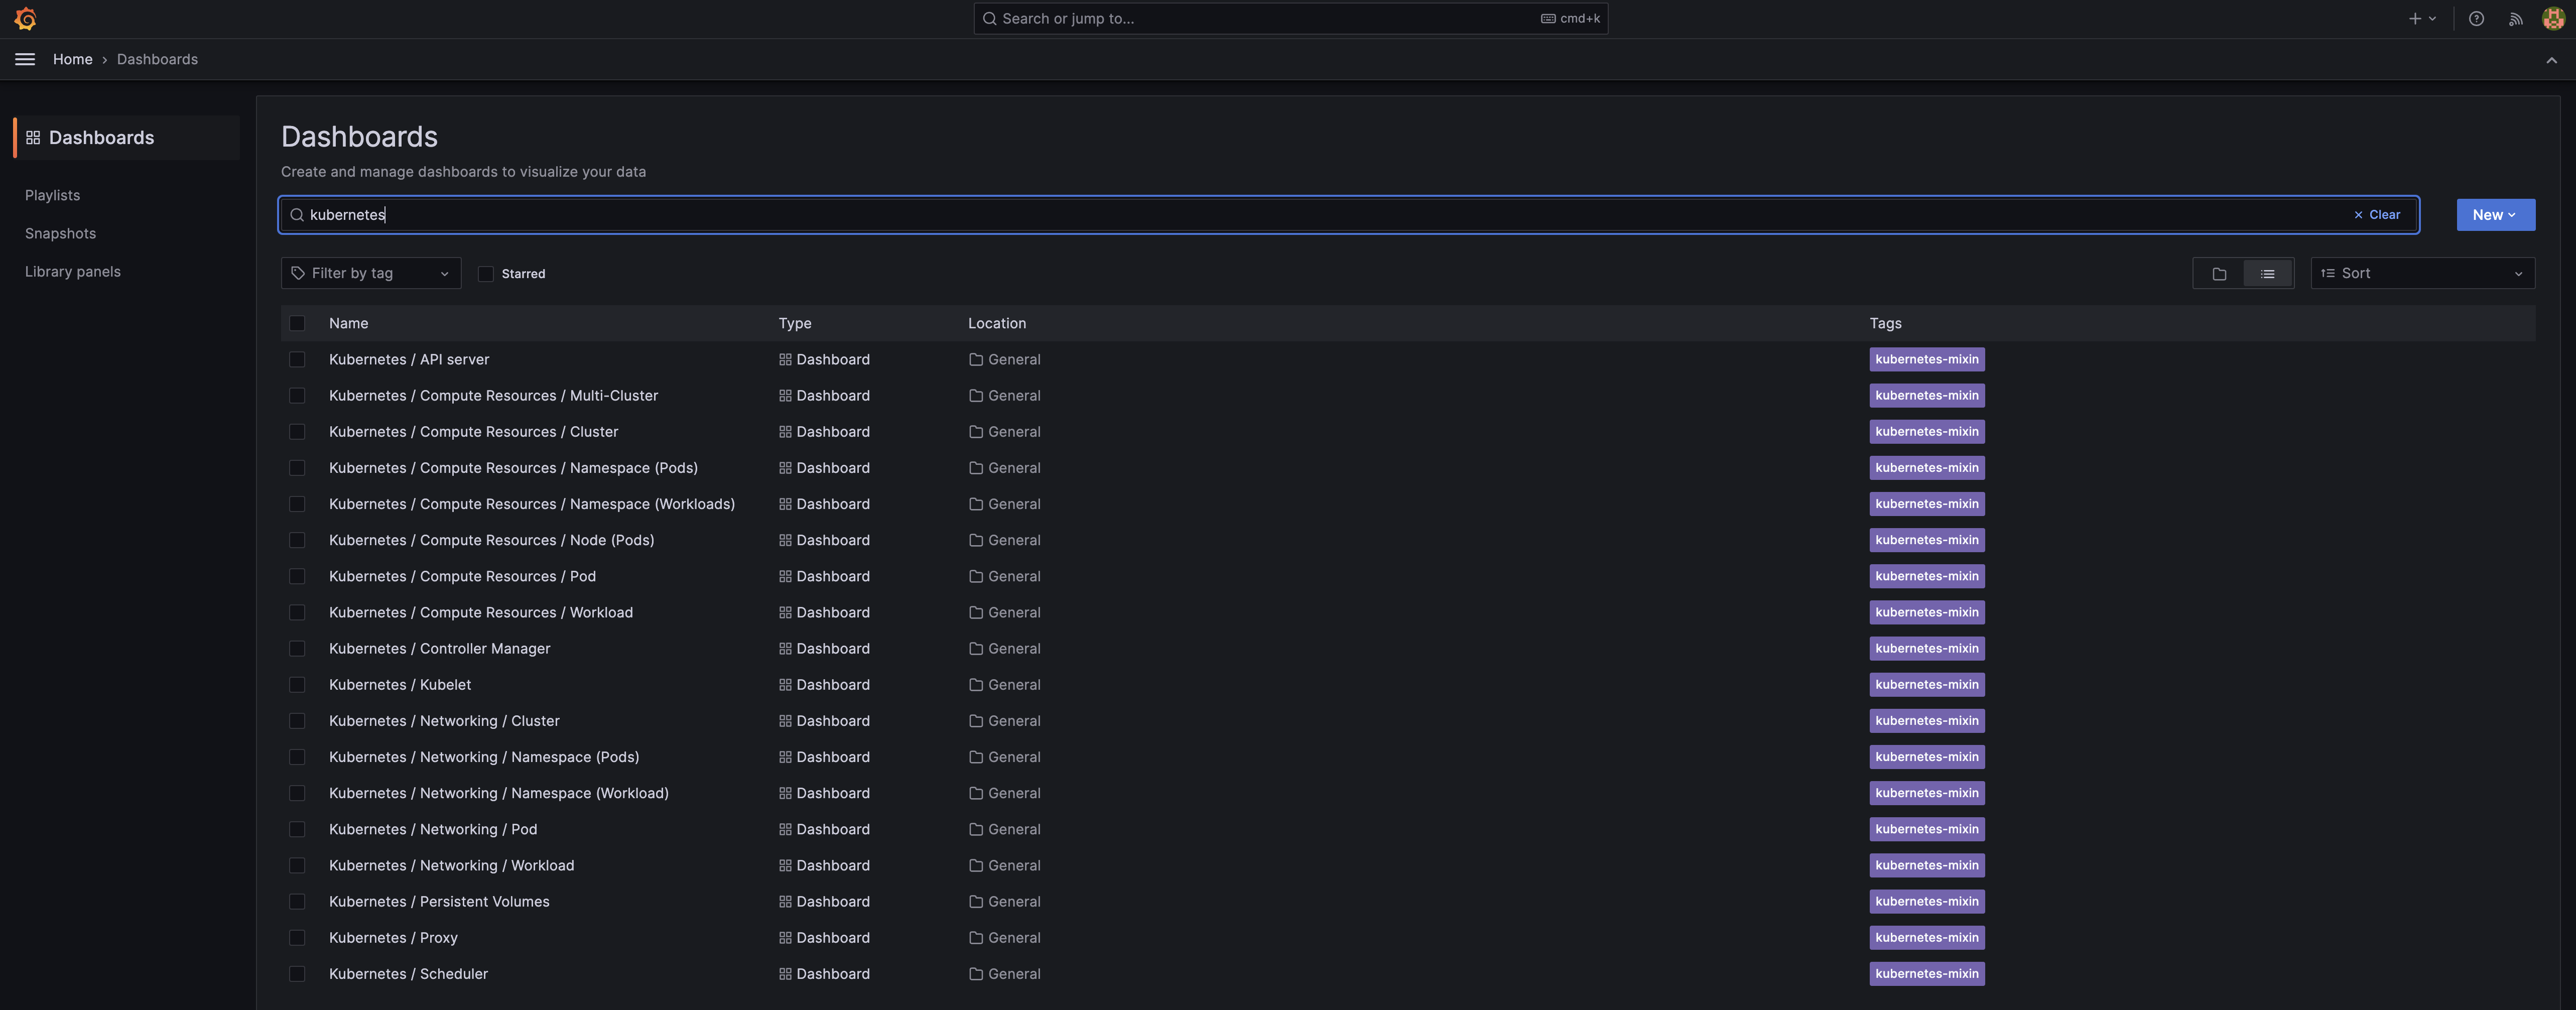Open Playlists in the sidebar
This screenshot has width=2576, height=1010.
click(x=52, y=196)
